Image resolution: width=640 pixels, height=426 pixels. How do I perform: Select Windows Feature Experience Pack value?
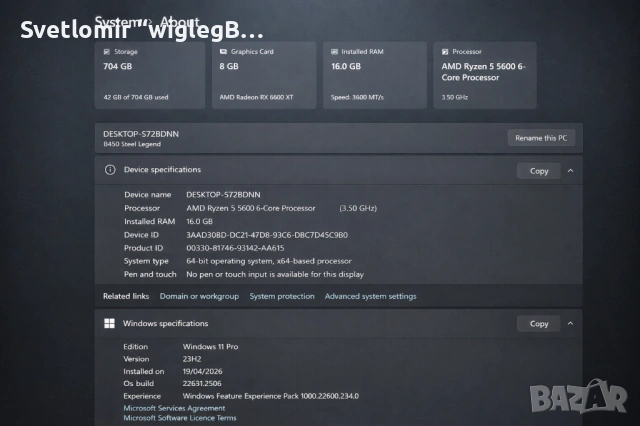(x=271, y=396)
